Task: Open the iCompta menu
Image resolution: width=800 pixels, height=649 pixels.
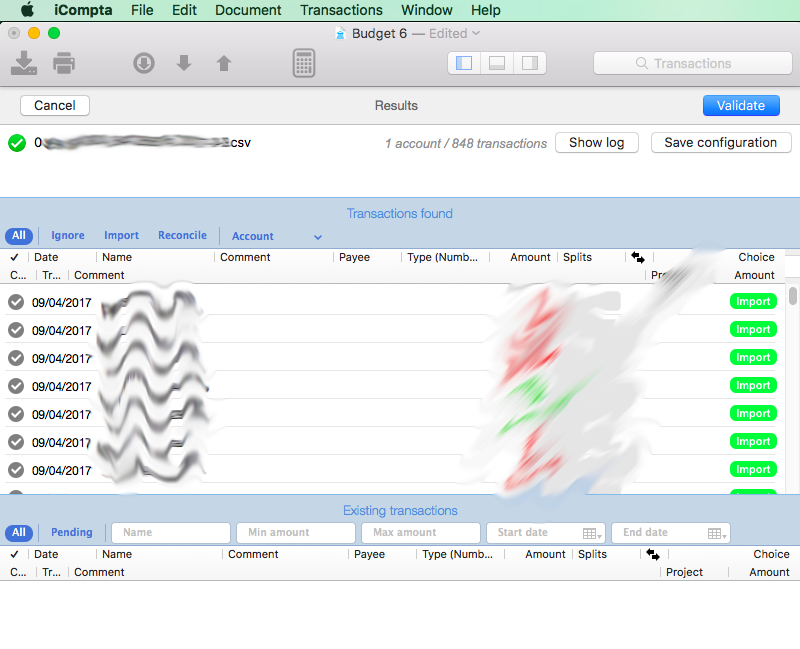Action: tap(83, 10)
